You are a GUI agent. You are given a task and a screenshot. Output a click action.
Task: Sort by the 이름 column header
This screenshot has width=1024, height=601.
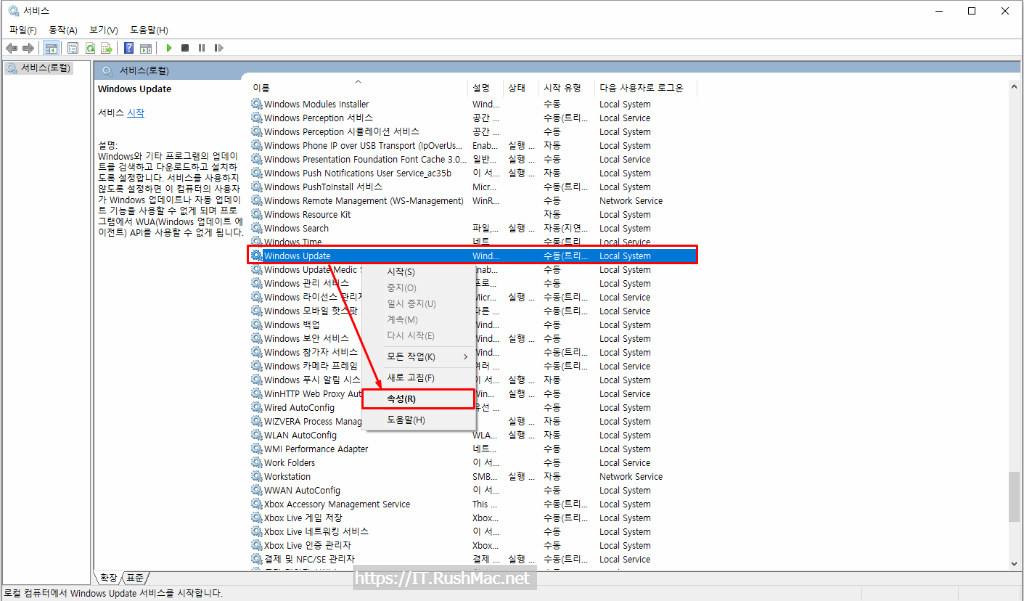(x=358, y=88)
